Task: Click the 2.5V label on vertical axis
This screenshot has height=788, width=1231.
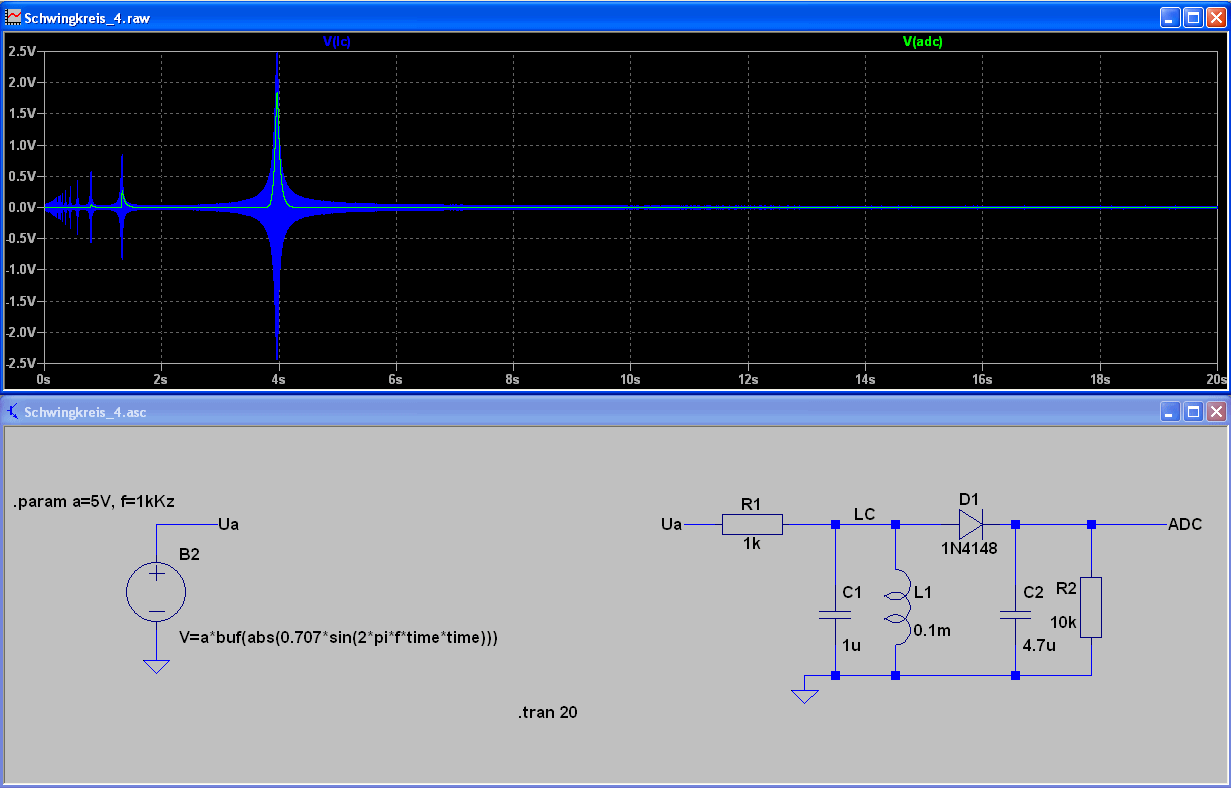Action: coord(22,50)
